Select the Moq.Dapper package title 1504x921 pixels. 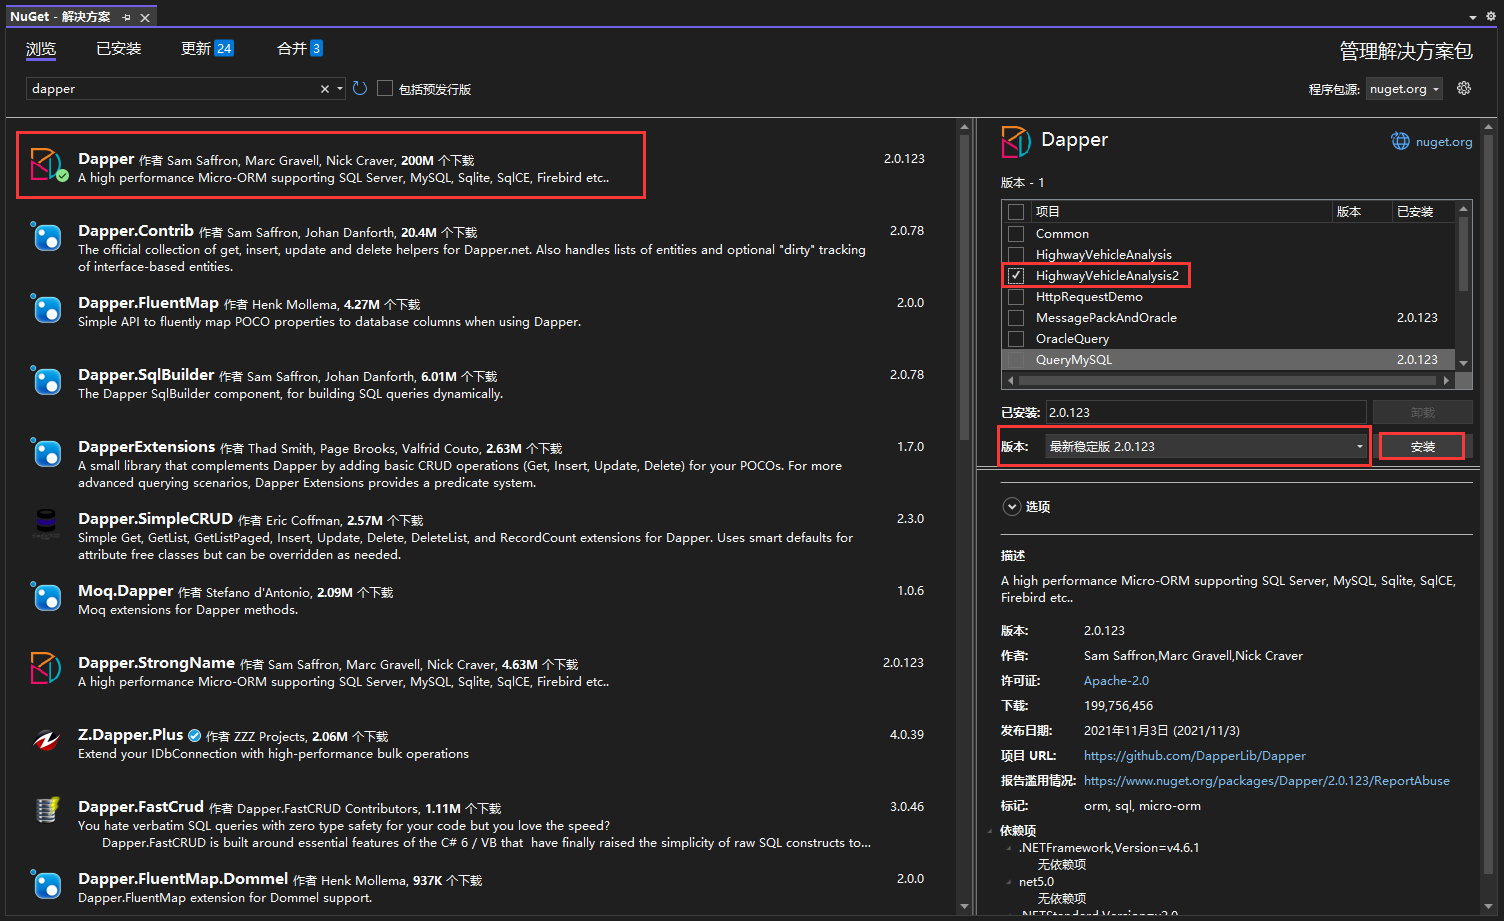point(126,591)
